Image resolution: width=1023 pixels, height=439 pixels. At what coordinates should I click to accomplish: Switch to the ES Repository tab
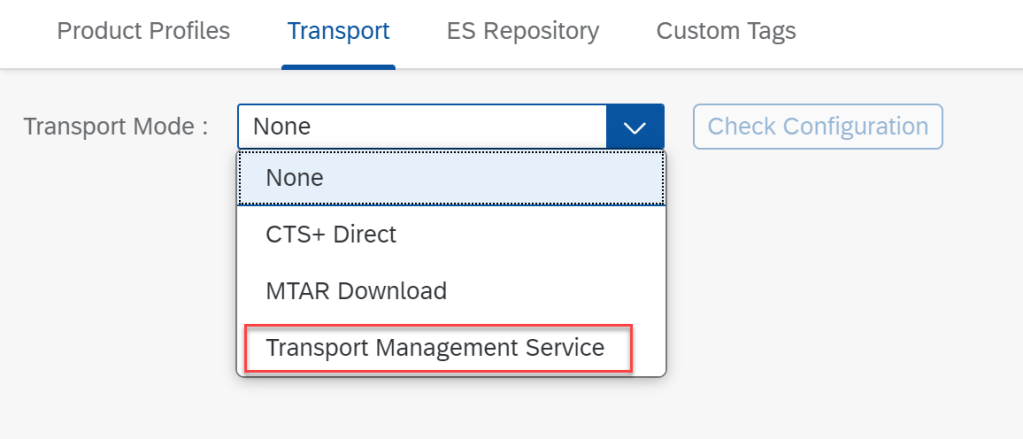click(x=523, y=31)
